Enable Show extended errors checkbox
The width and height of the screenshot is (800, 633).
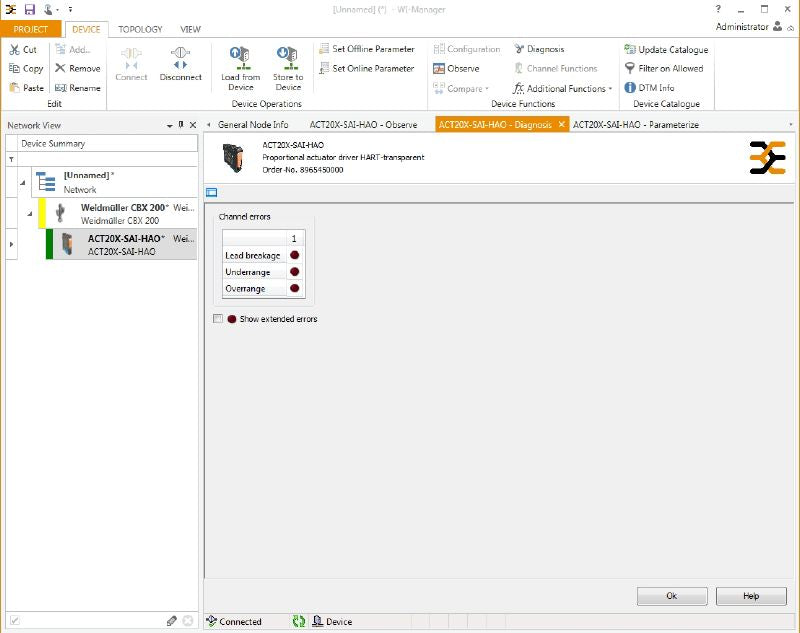tap(218, 319)
